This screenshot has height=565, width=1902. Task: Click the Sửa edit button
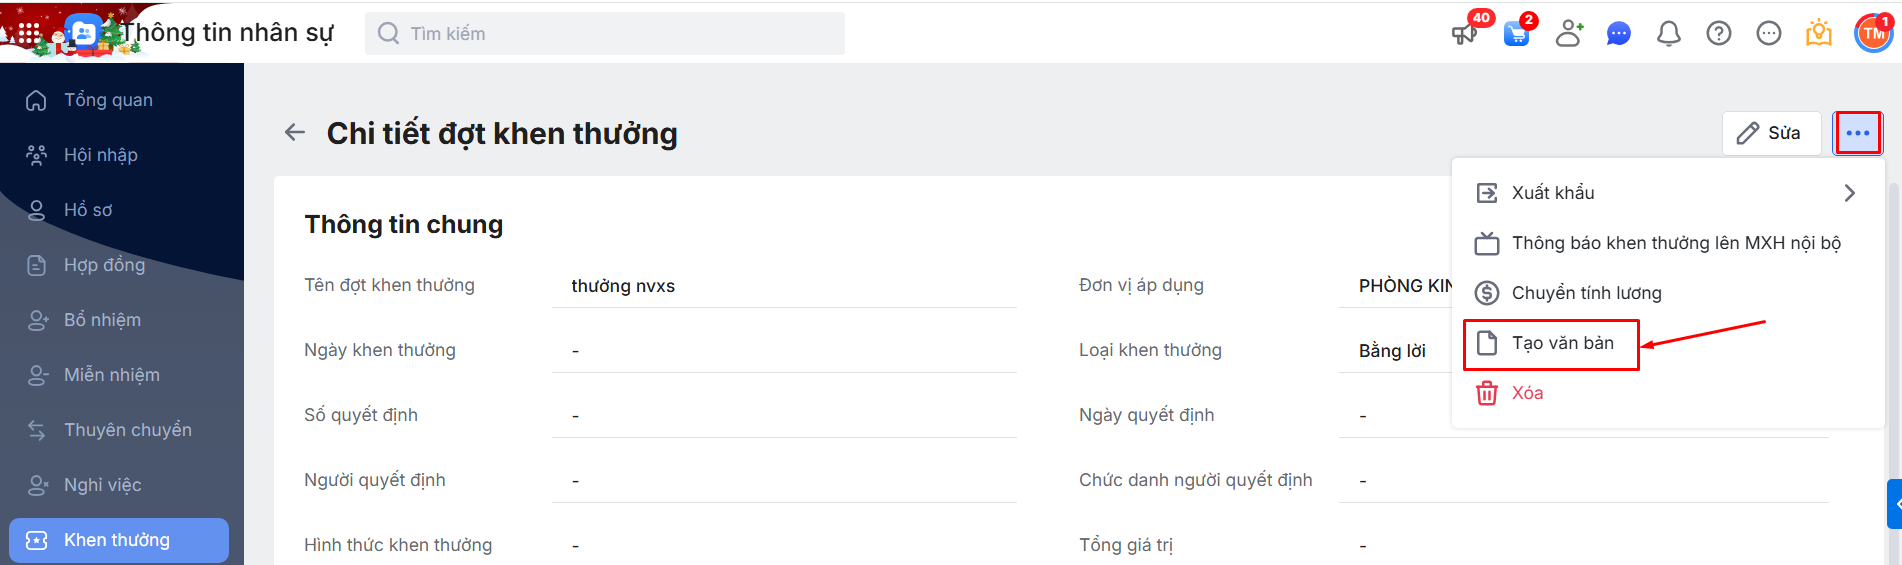click(1771, 133)
